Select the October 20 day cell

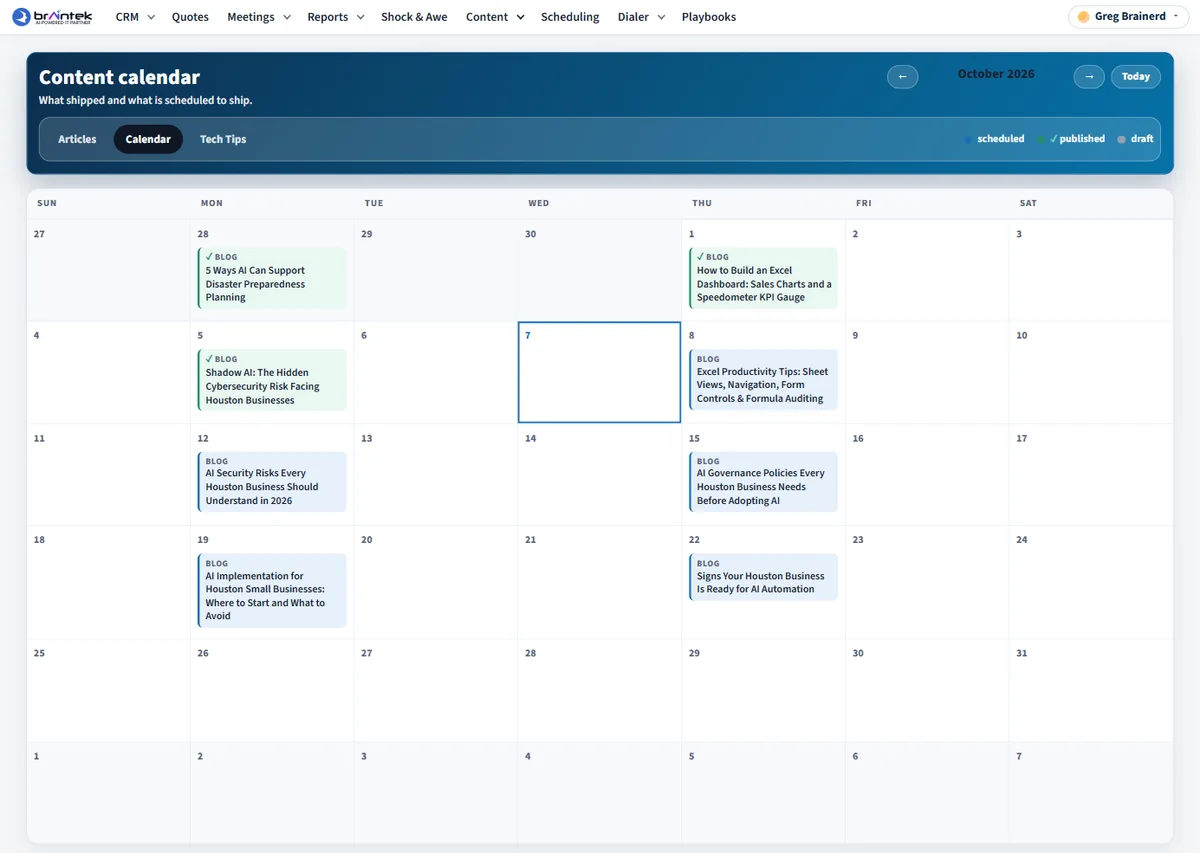435,583
